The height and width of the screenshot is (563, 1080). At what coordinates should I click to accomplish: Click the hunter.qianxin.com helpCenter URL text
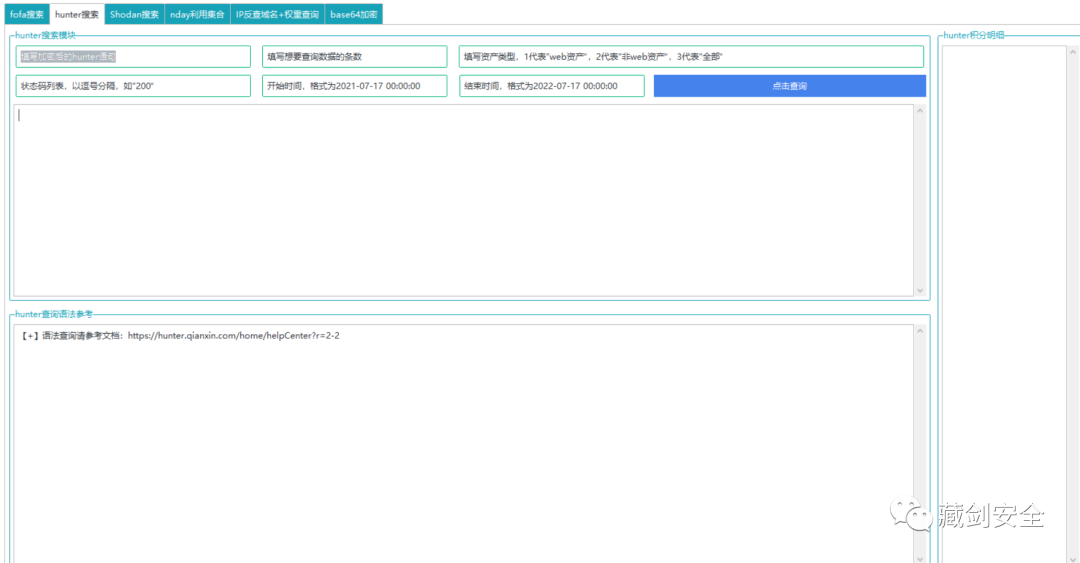click(233, 336)
